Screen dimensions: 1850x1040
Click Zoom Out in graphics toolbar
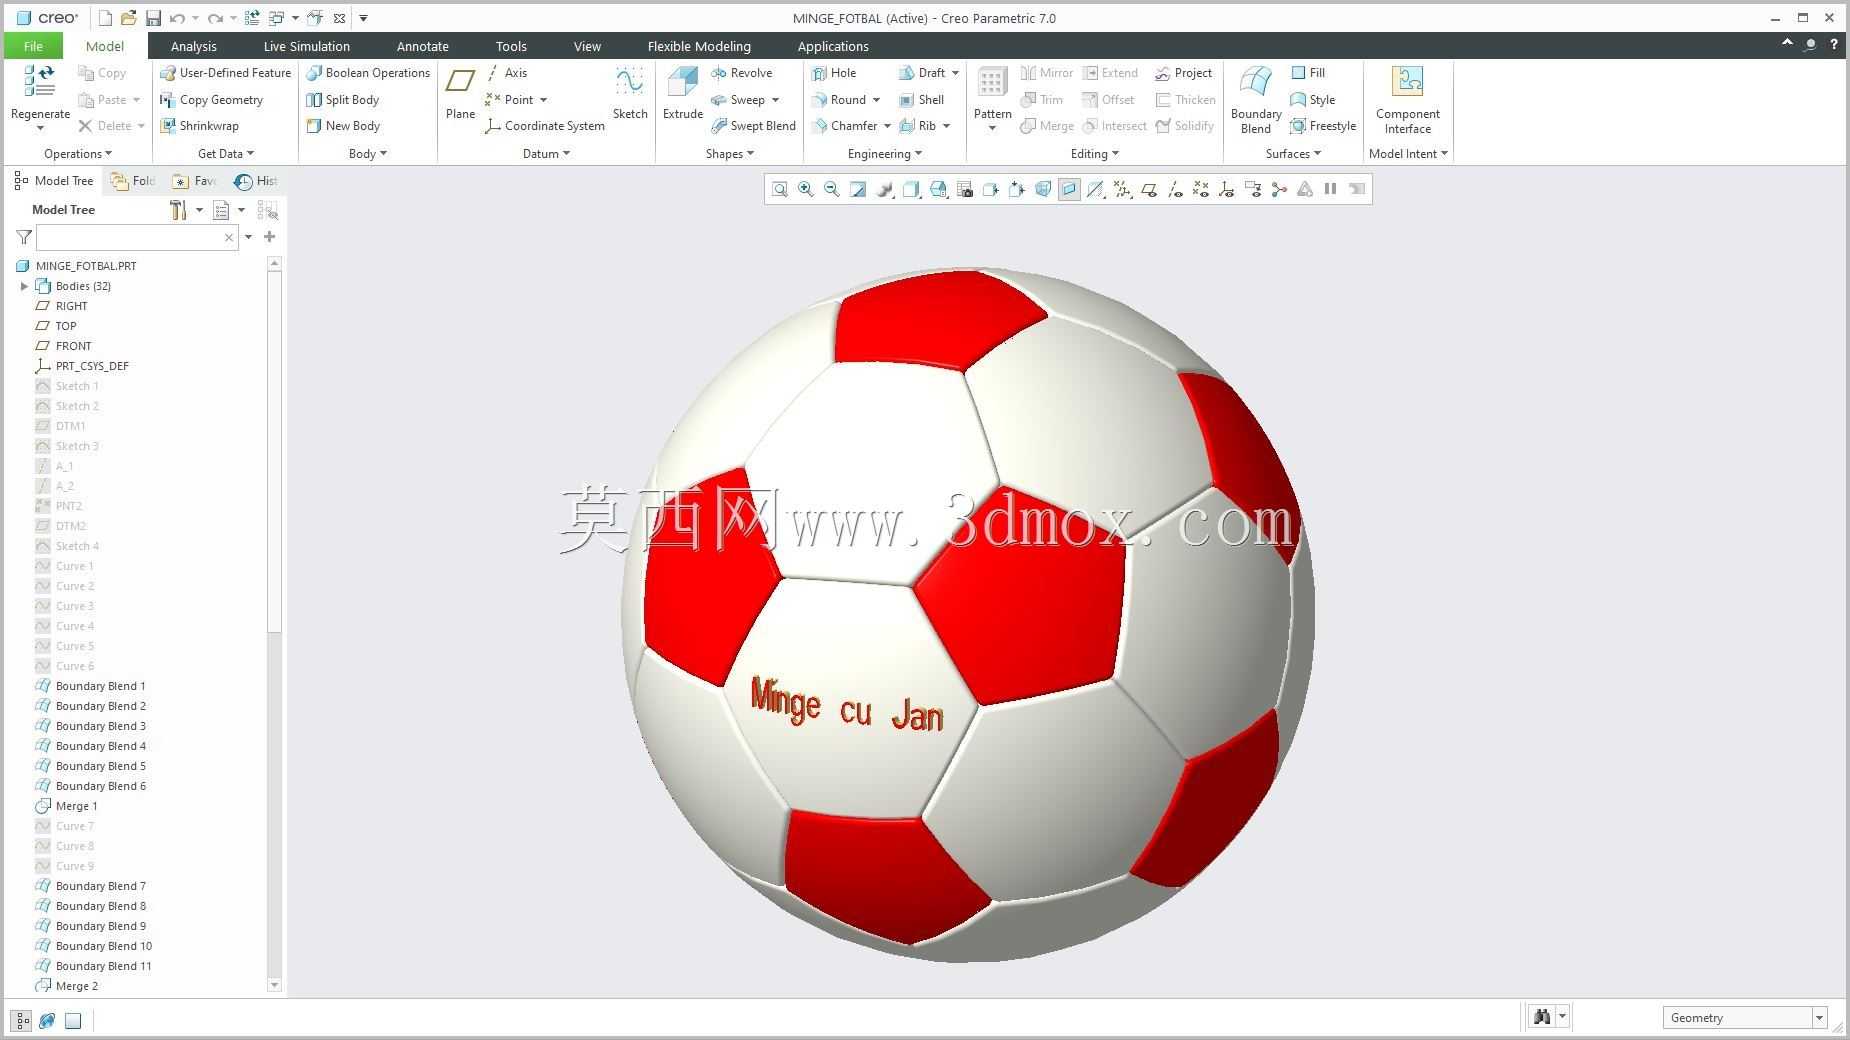pyautogui.click(x=832, y=189)
